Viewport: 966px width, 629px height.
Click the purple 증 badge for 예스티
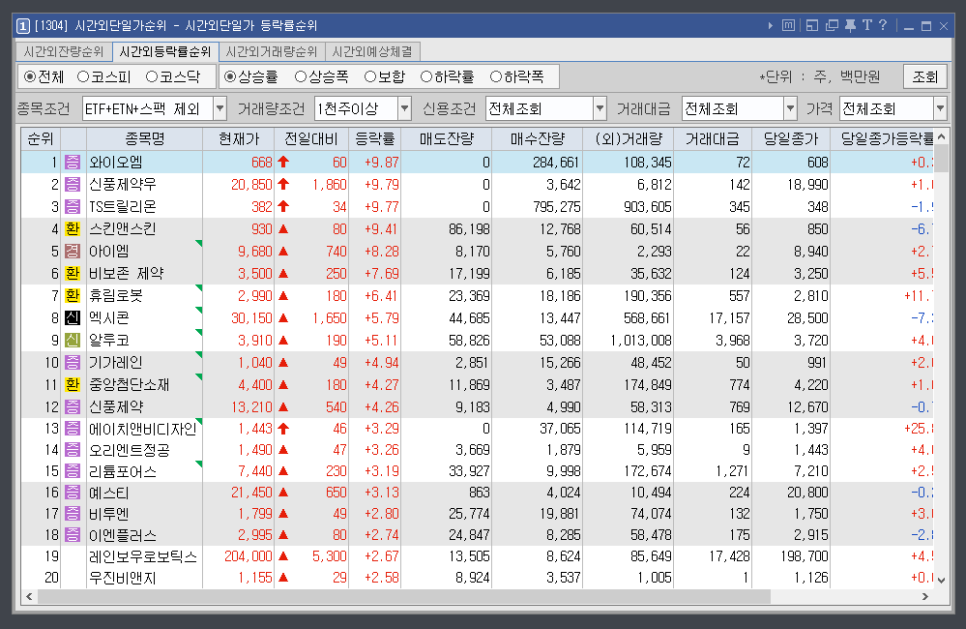pyautogui.click(x=73, y=492)
